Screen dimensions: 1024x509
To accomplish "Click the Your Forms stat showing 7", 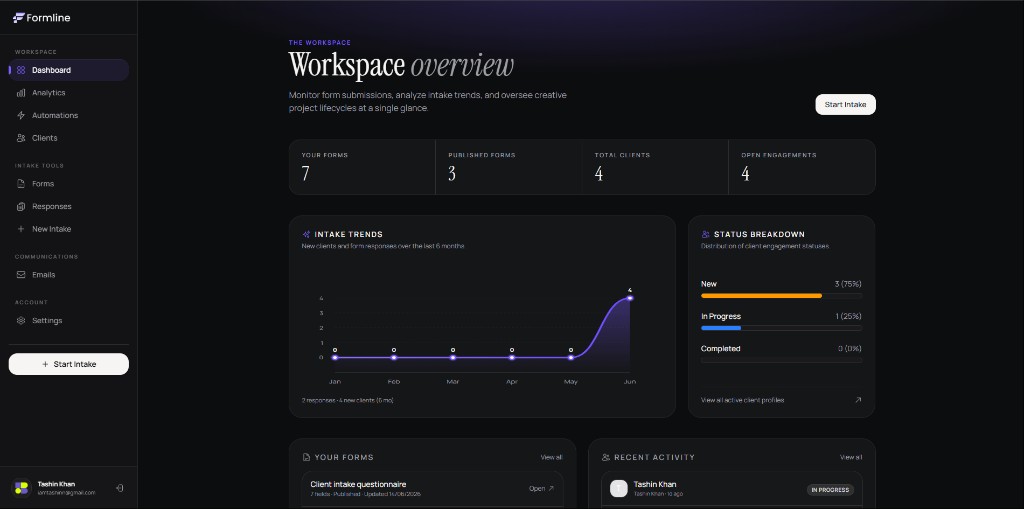I will pyautogui.click(x=362, y=167).
